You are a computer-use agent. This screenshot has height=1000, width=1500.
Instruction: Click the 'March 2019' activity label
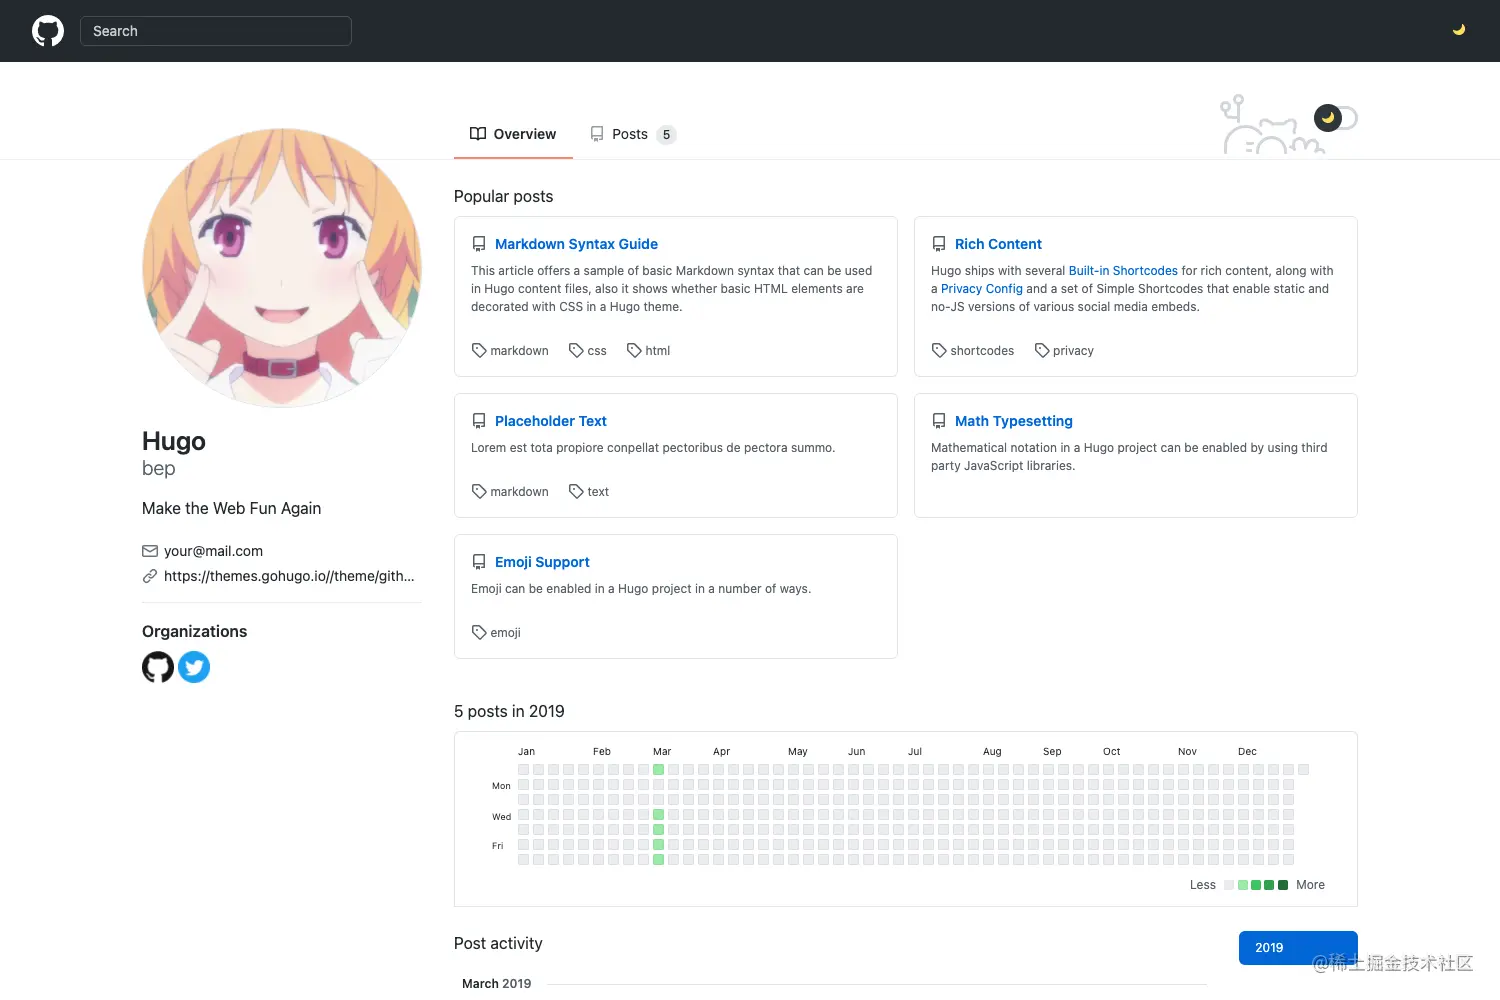tap(497, 984)
